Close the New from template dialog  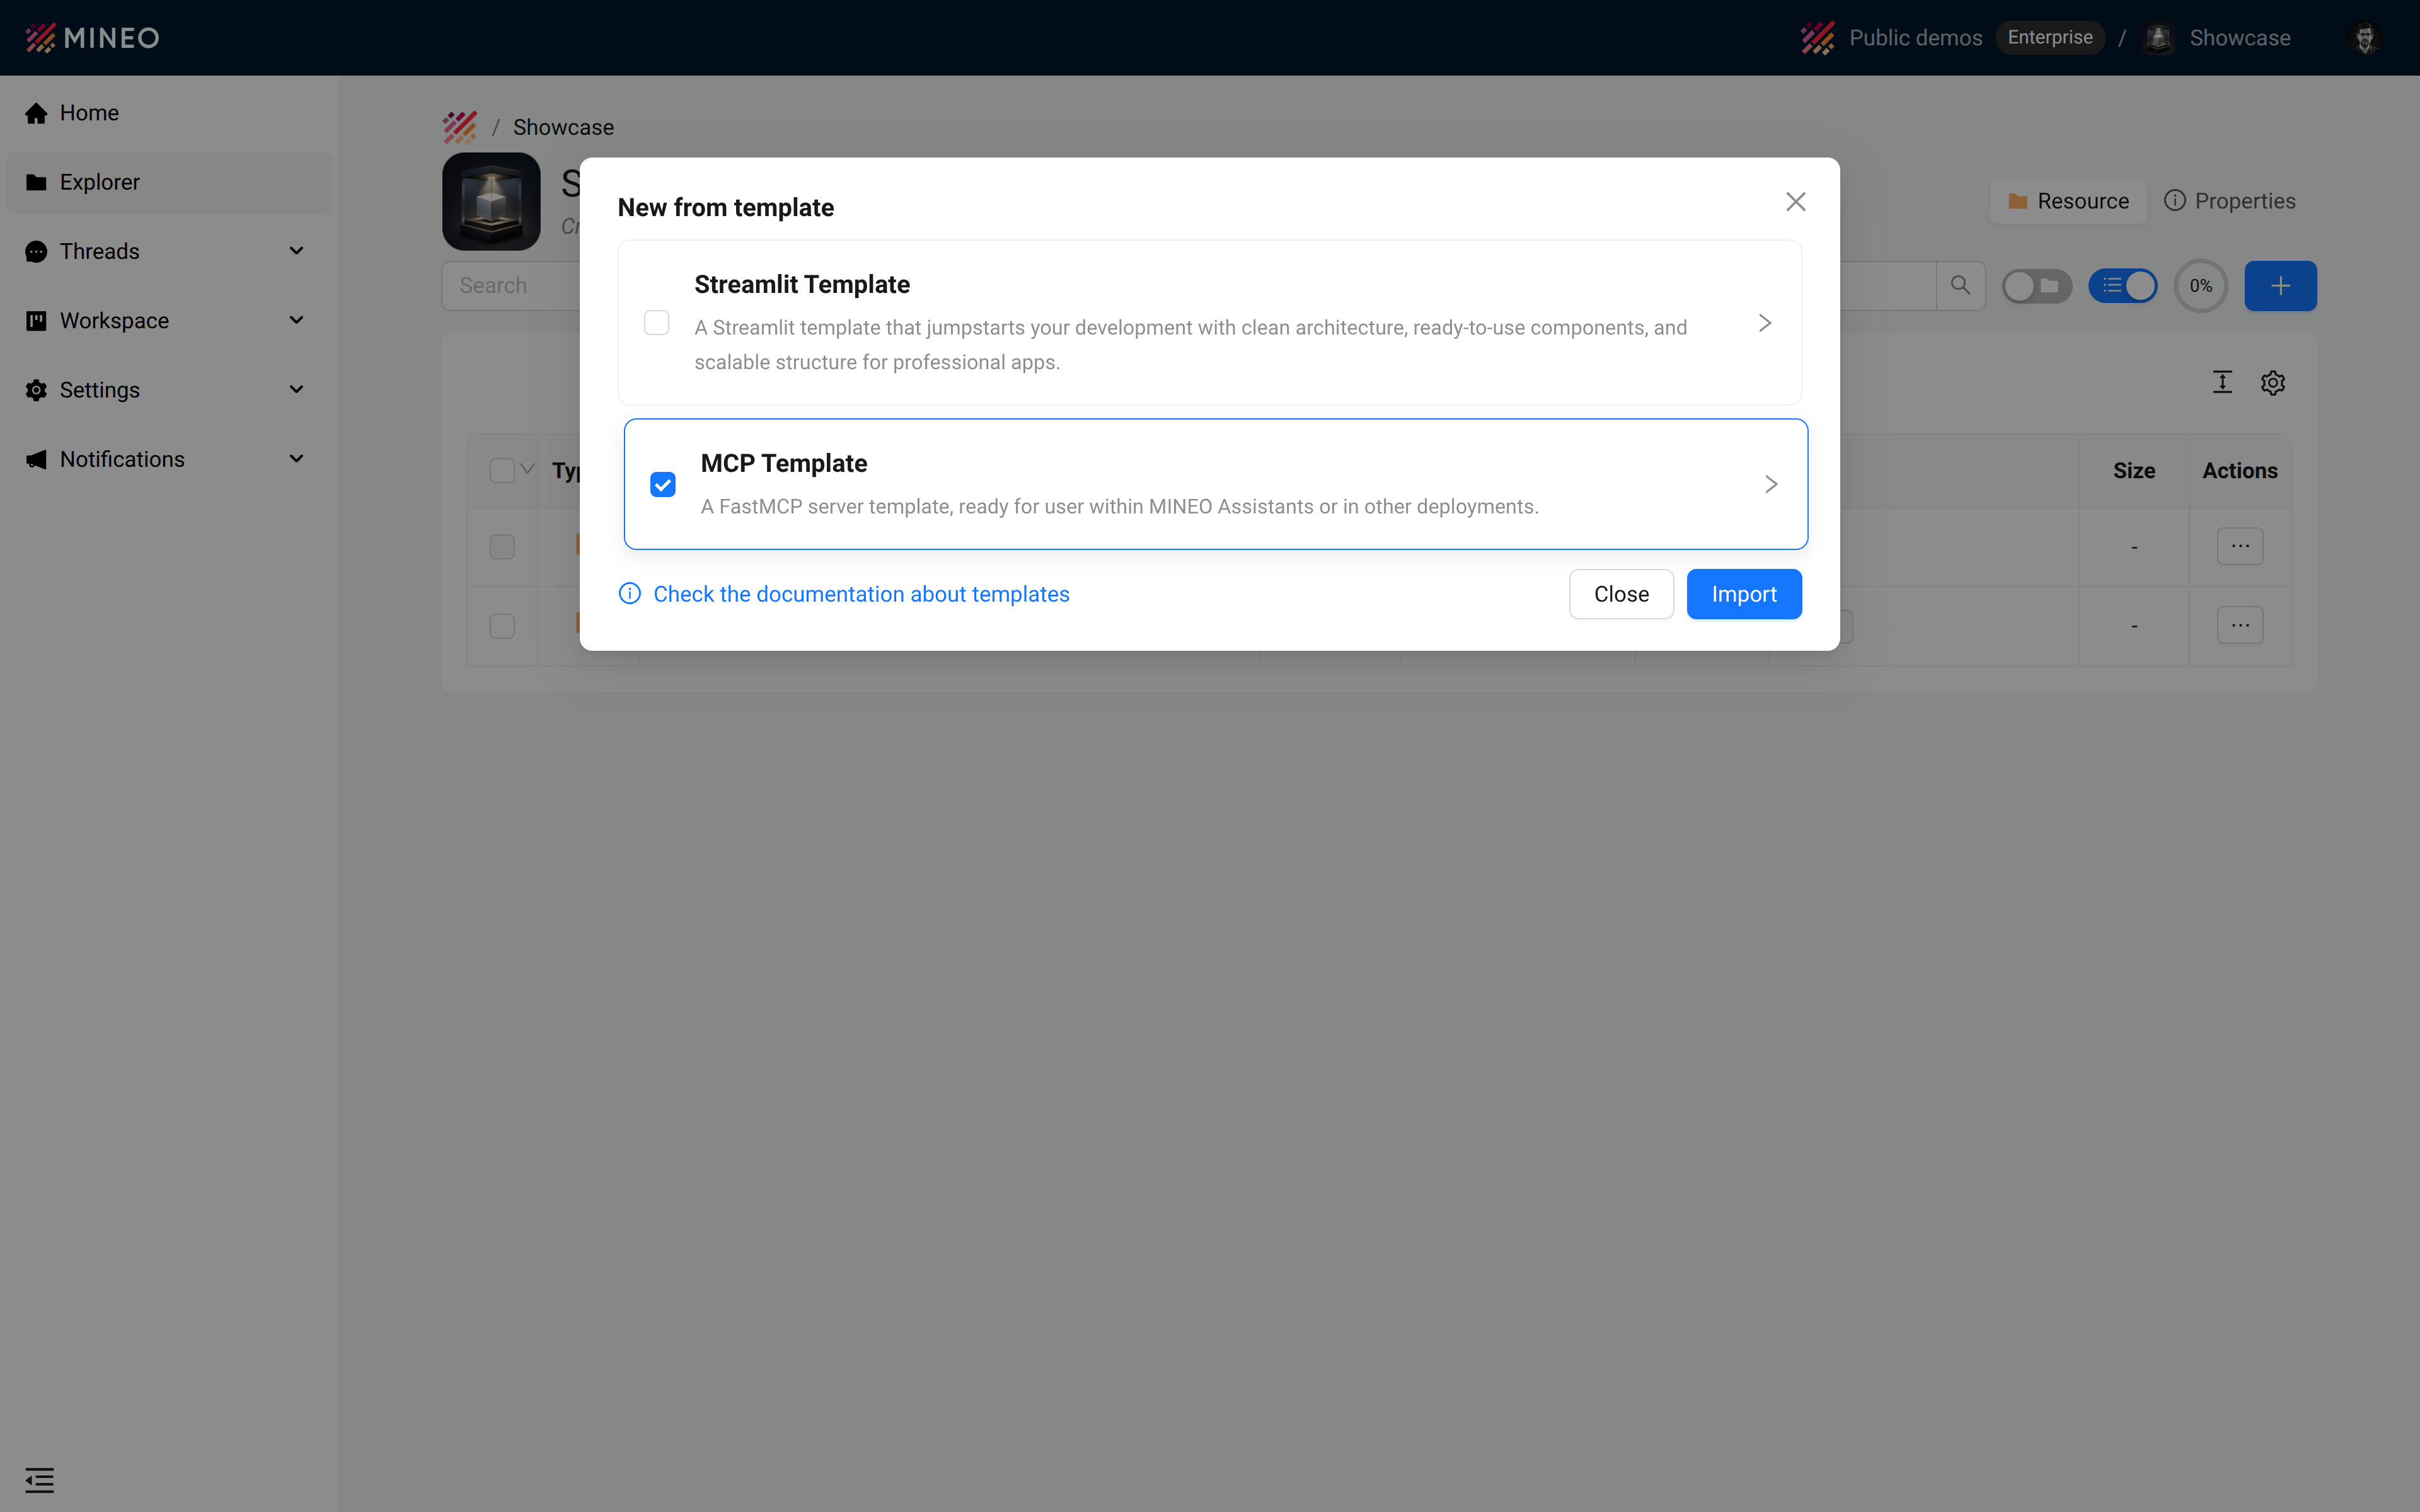[1796, 202]
